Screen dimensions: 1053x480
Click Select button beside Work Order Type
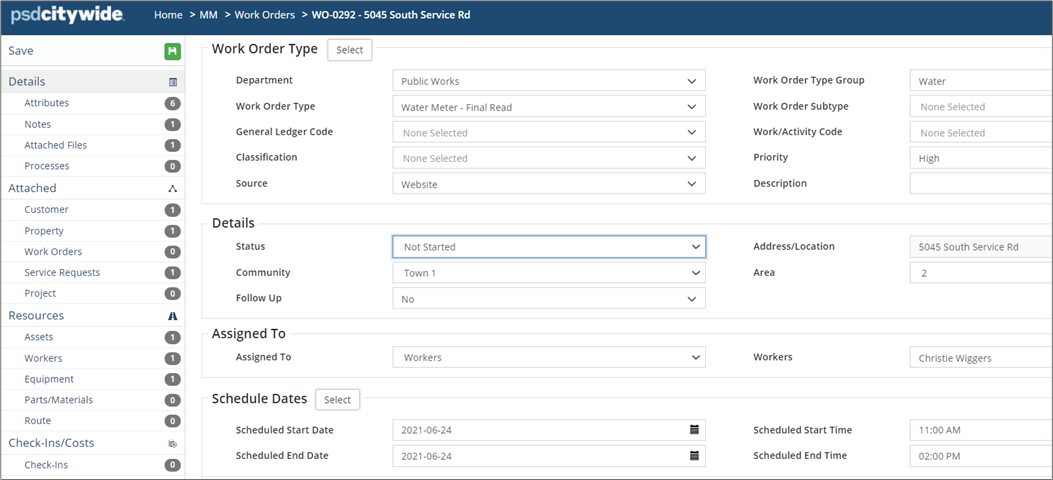tap(349, 50)
